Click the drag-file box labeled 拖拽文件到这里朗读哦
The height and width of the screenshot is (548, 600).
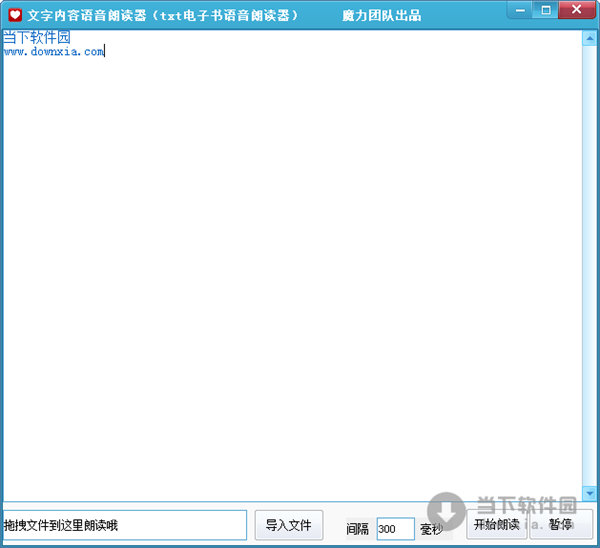125,525
